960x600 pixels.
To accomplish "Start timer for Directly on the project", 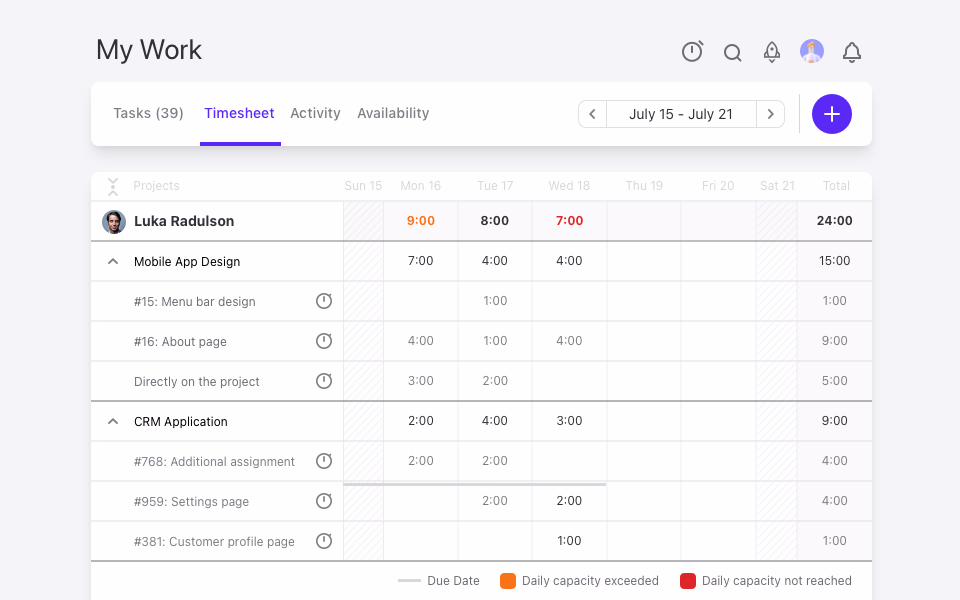I will (x=324, y=381).
